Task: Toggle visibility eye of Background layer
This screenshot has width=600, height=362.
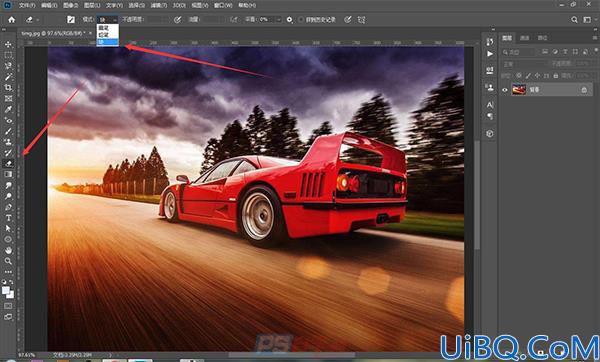Action: 505,90
